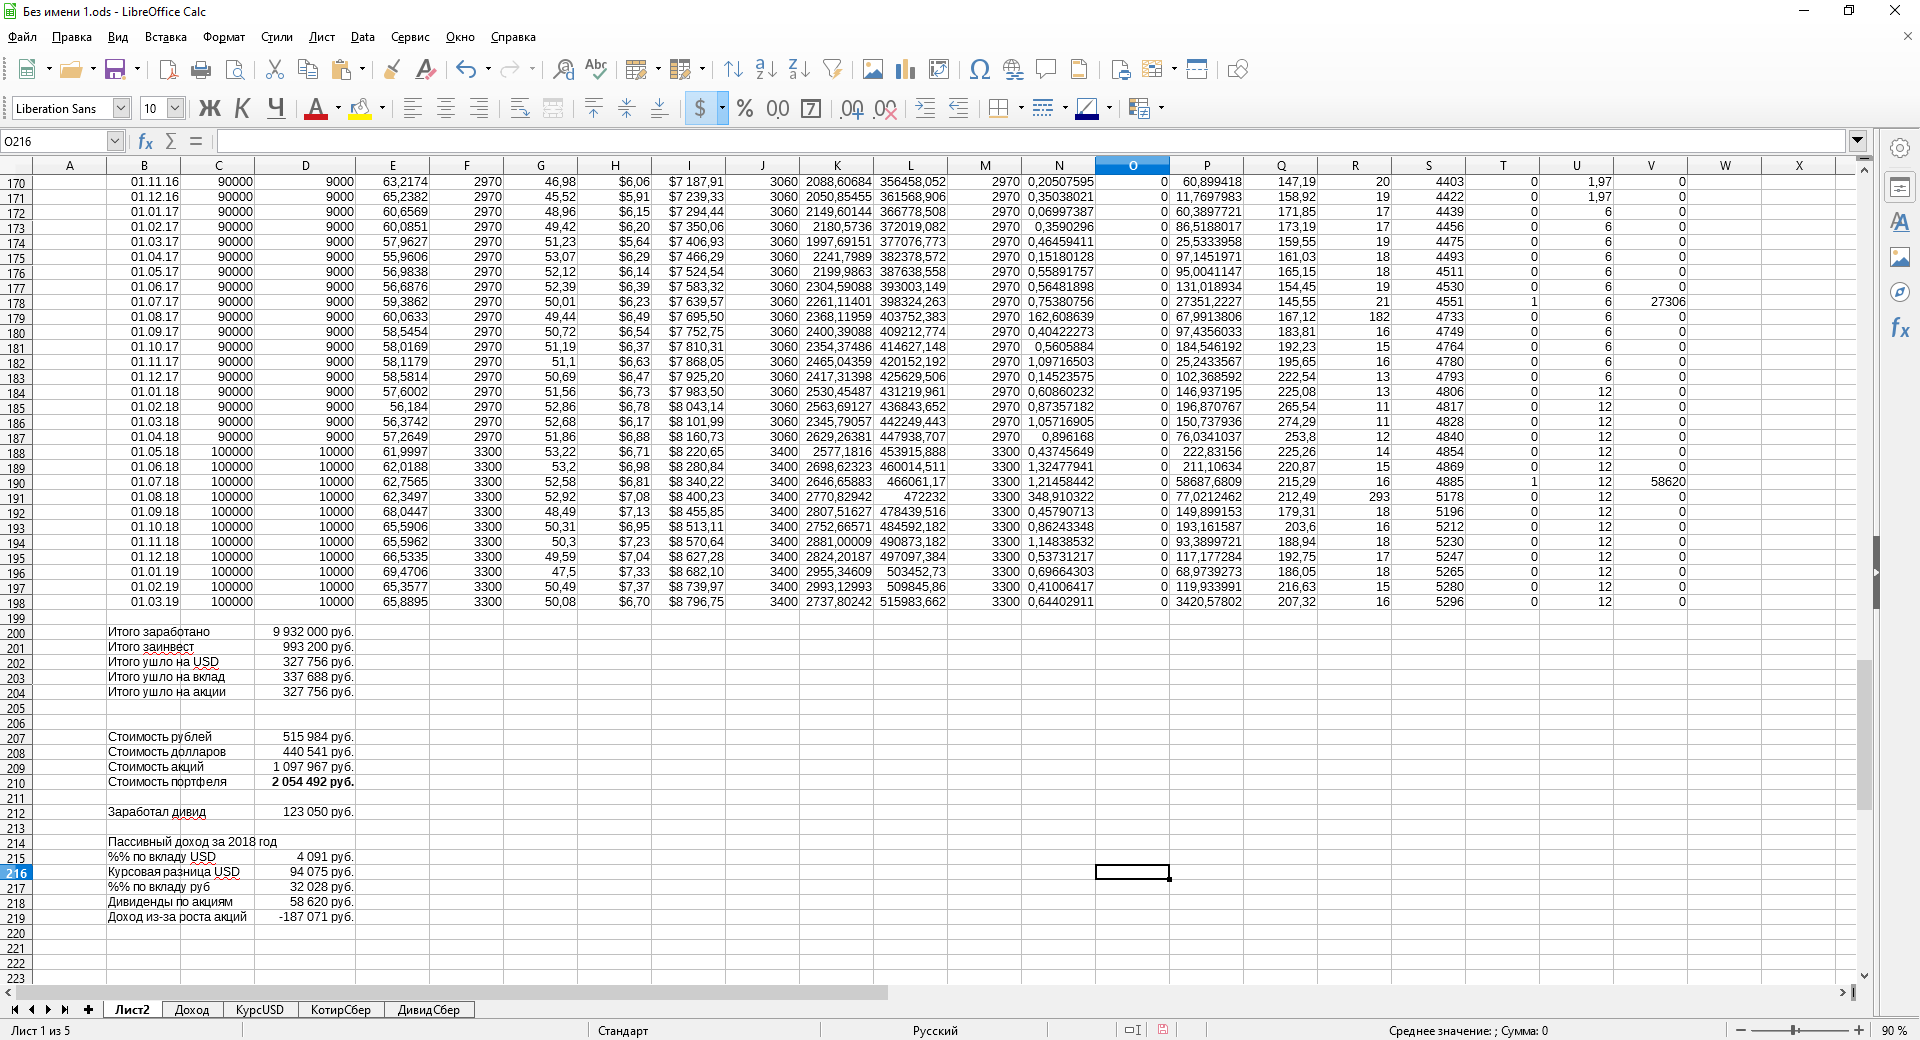Open the Сервис menu

coord(410,37)
